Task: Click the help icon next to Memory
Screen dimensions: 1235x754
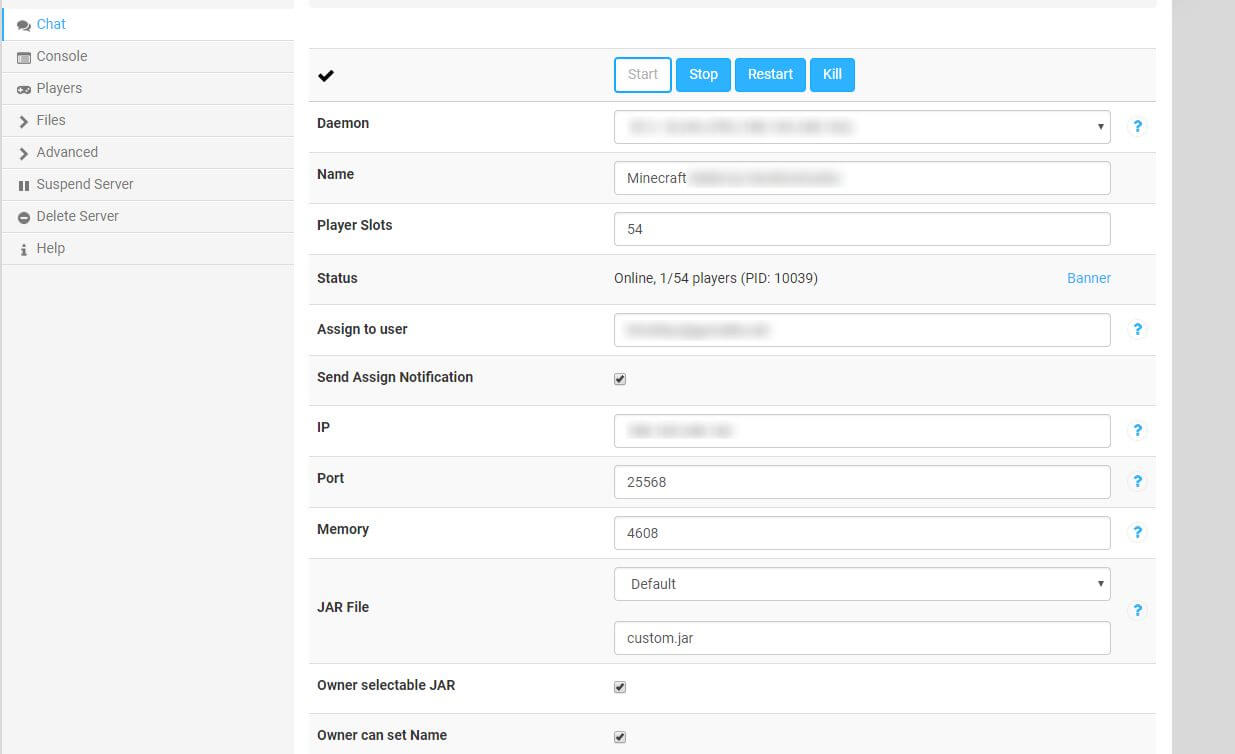Action: pyautogui.click(x=1137, y=532)
